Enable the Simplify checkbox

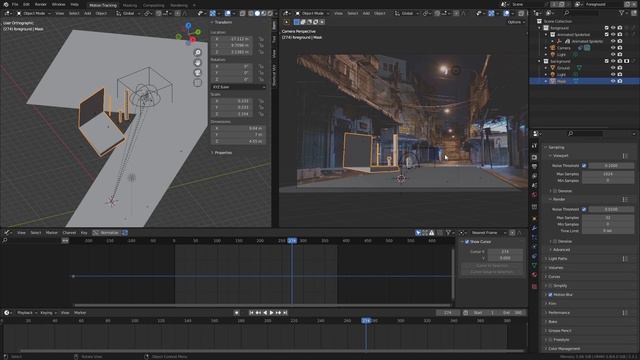click(x=550, y=286)
